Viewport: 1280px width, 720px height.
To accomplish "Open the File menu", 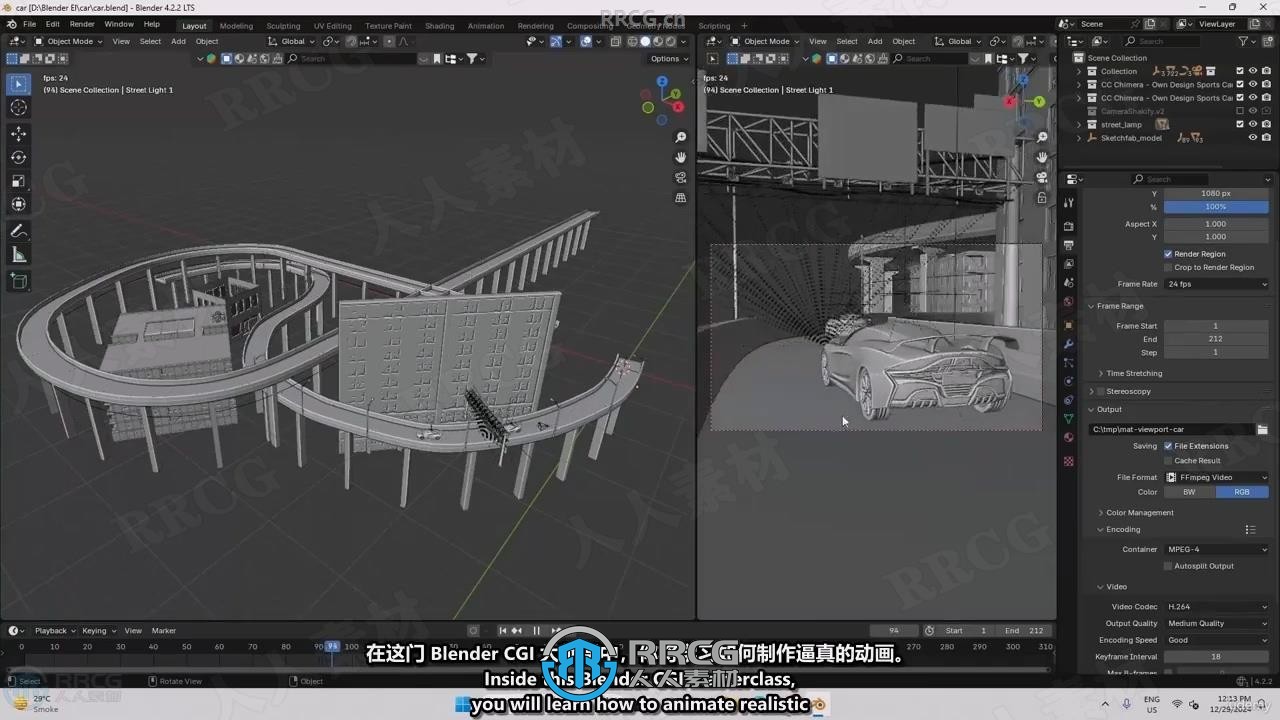I will tap(29, 24).
